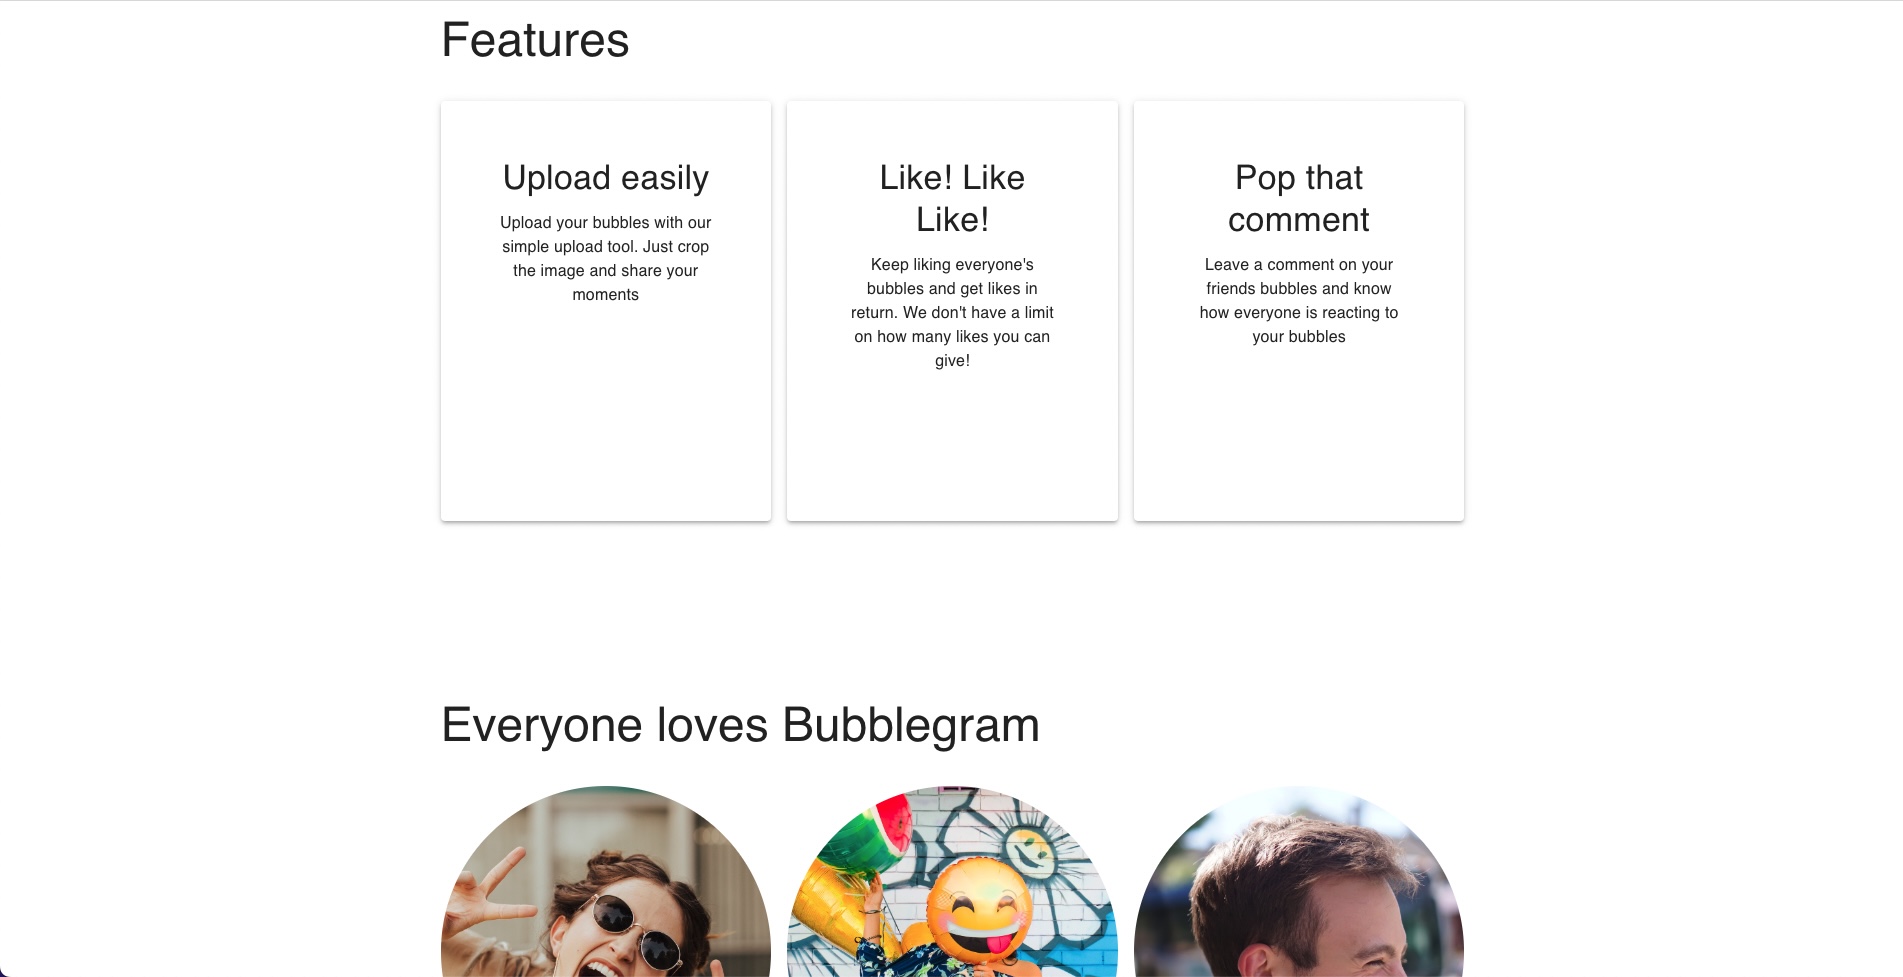Select the Upload easily card title
1903x977 pixels.
click(606, 178)
